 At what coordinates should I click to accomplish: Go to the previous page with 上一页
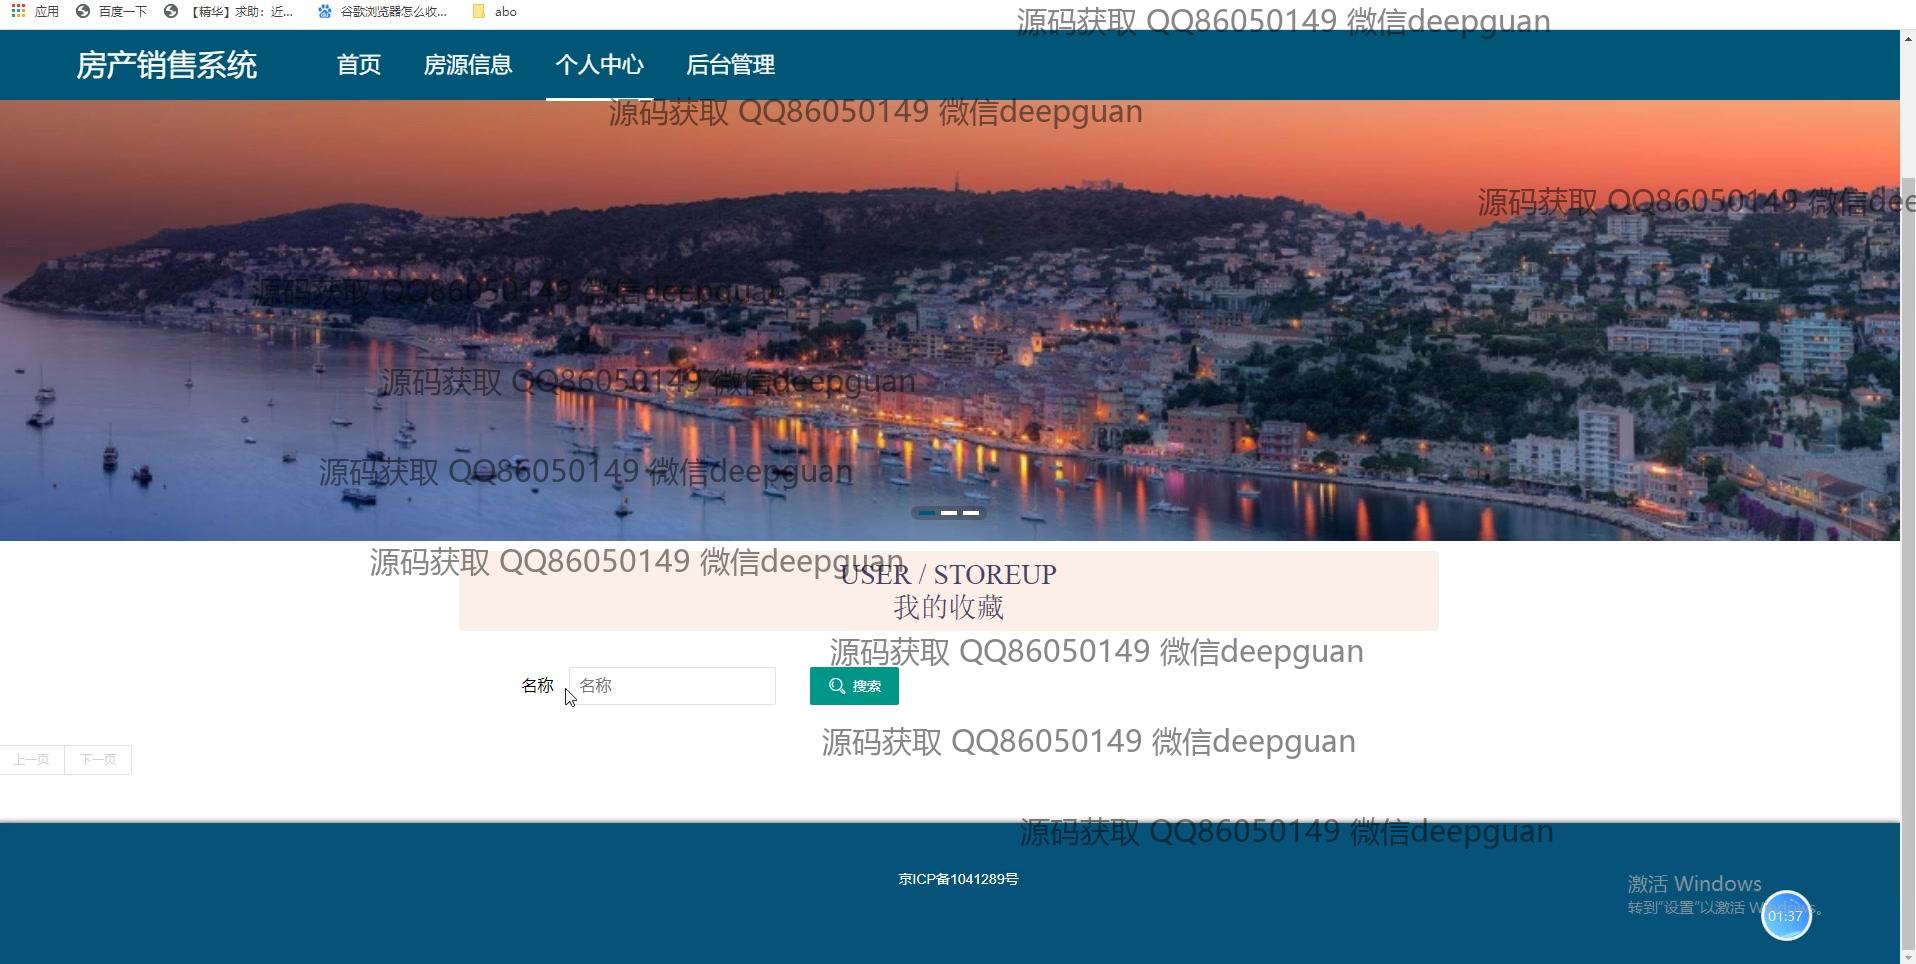32,760
